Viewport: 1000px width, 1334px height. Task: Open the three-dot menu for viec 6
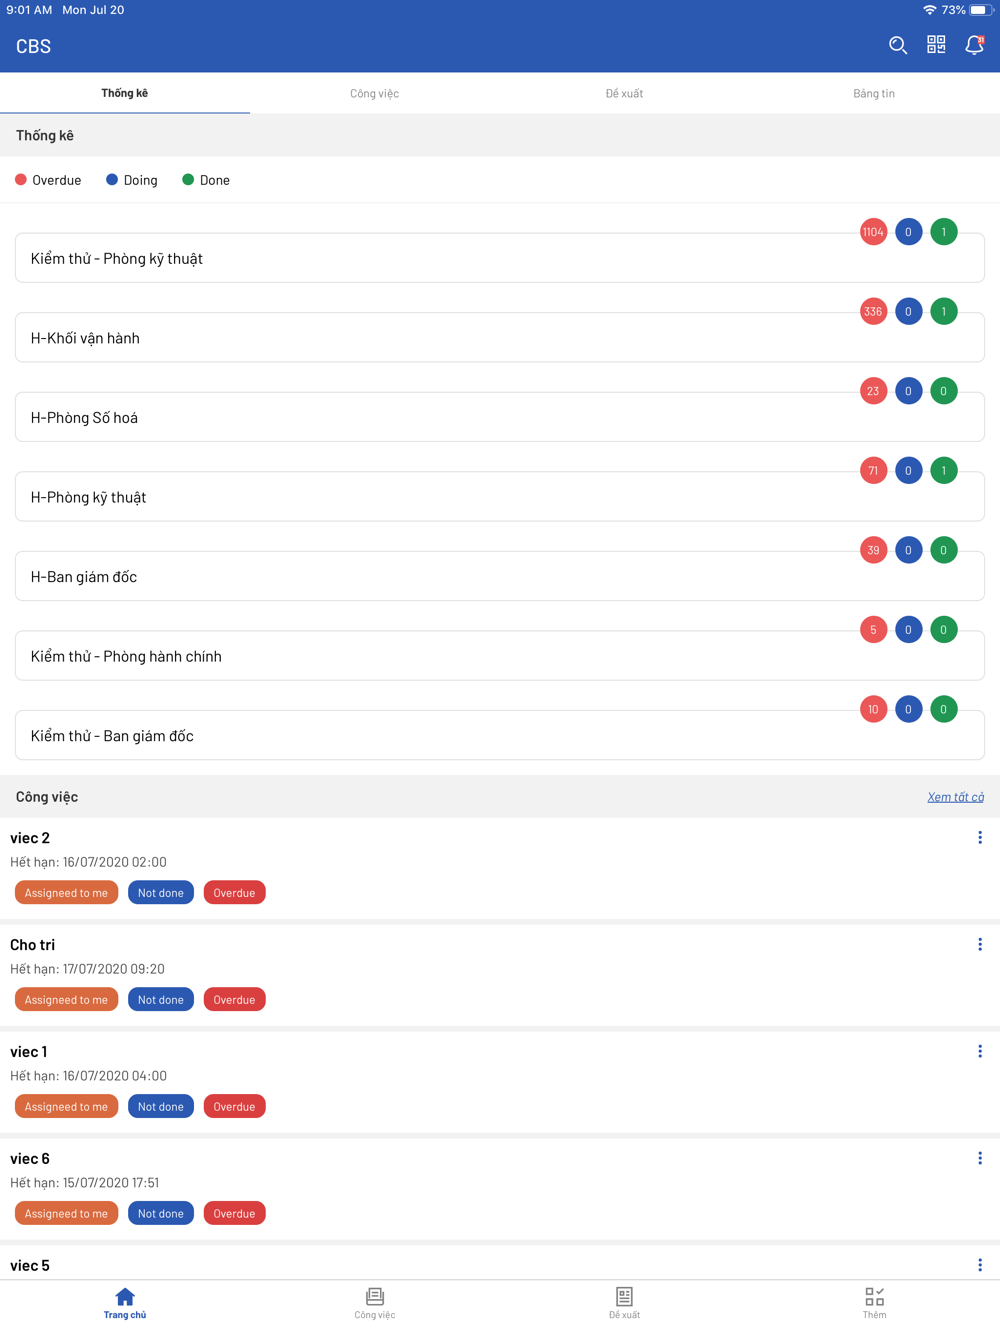(x=980, y=1159)
